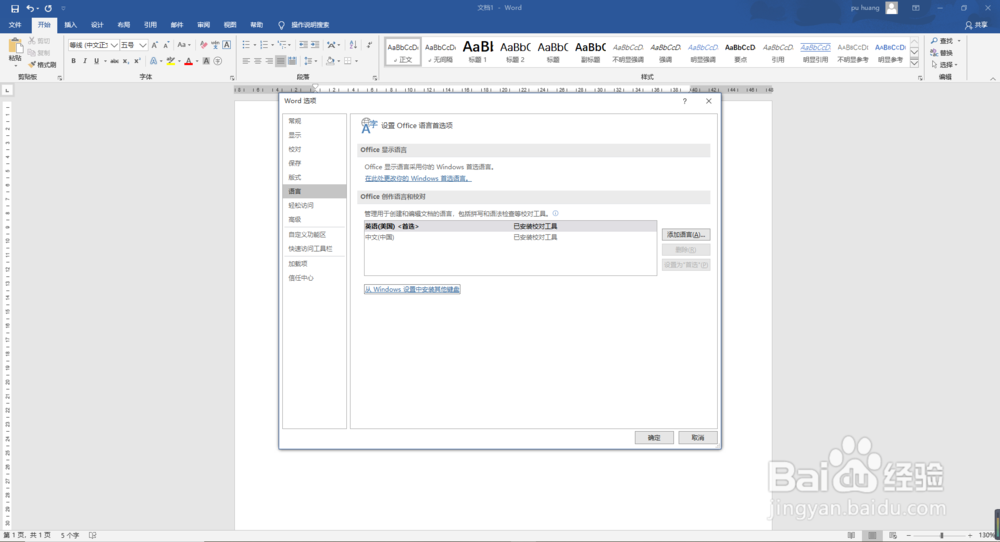This screenshot has height=542, width=1000.
Task: Open the Insert (插入) ribbon tab
Action: [70, 25]
